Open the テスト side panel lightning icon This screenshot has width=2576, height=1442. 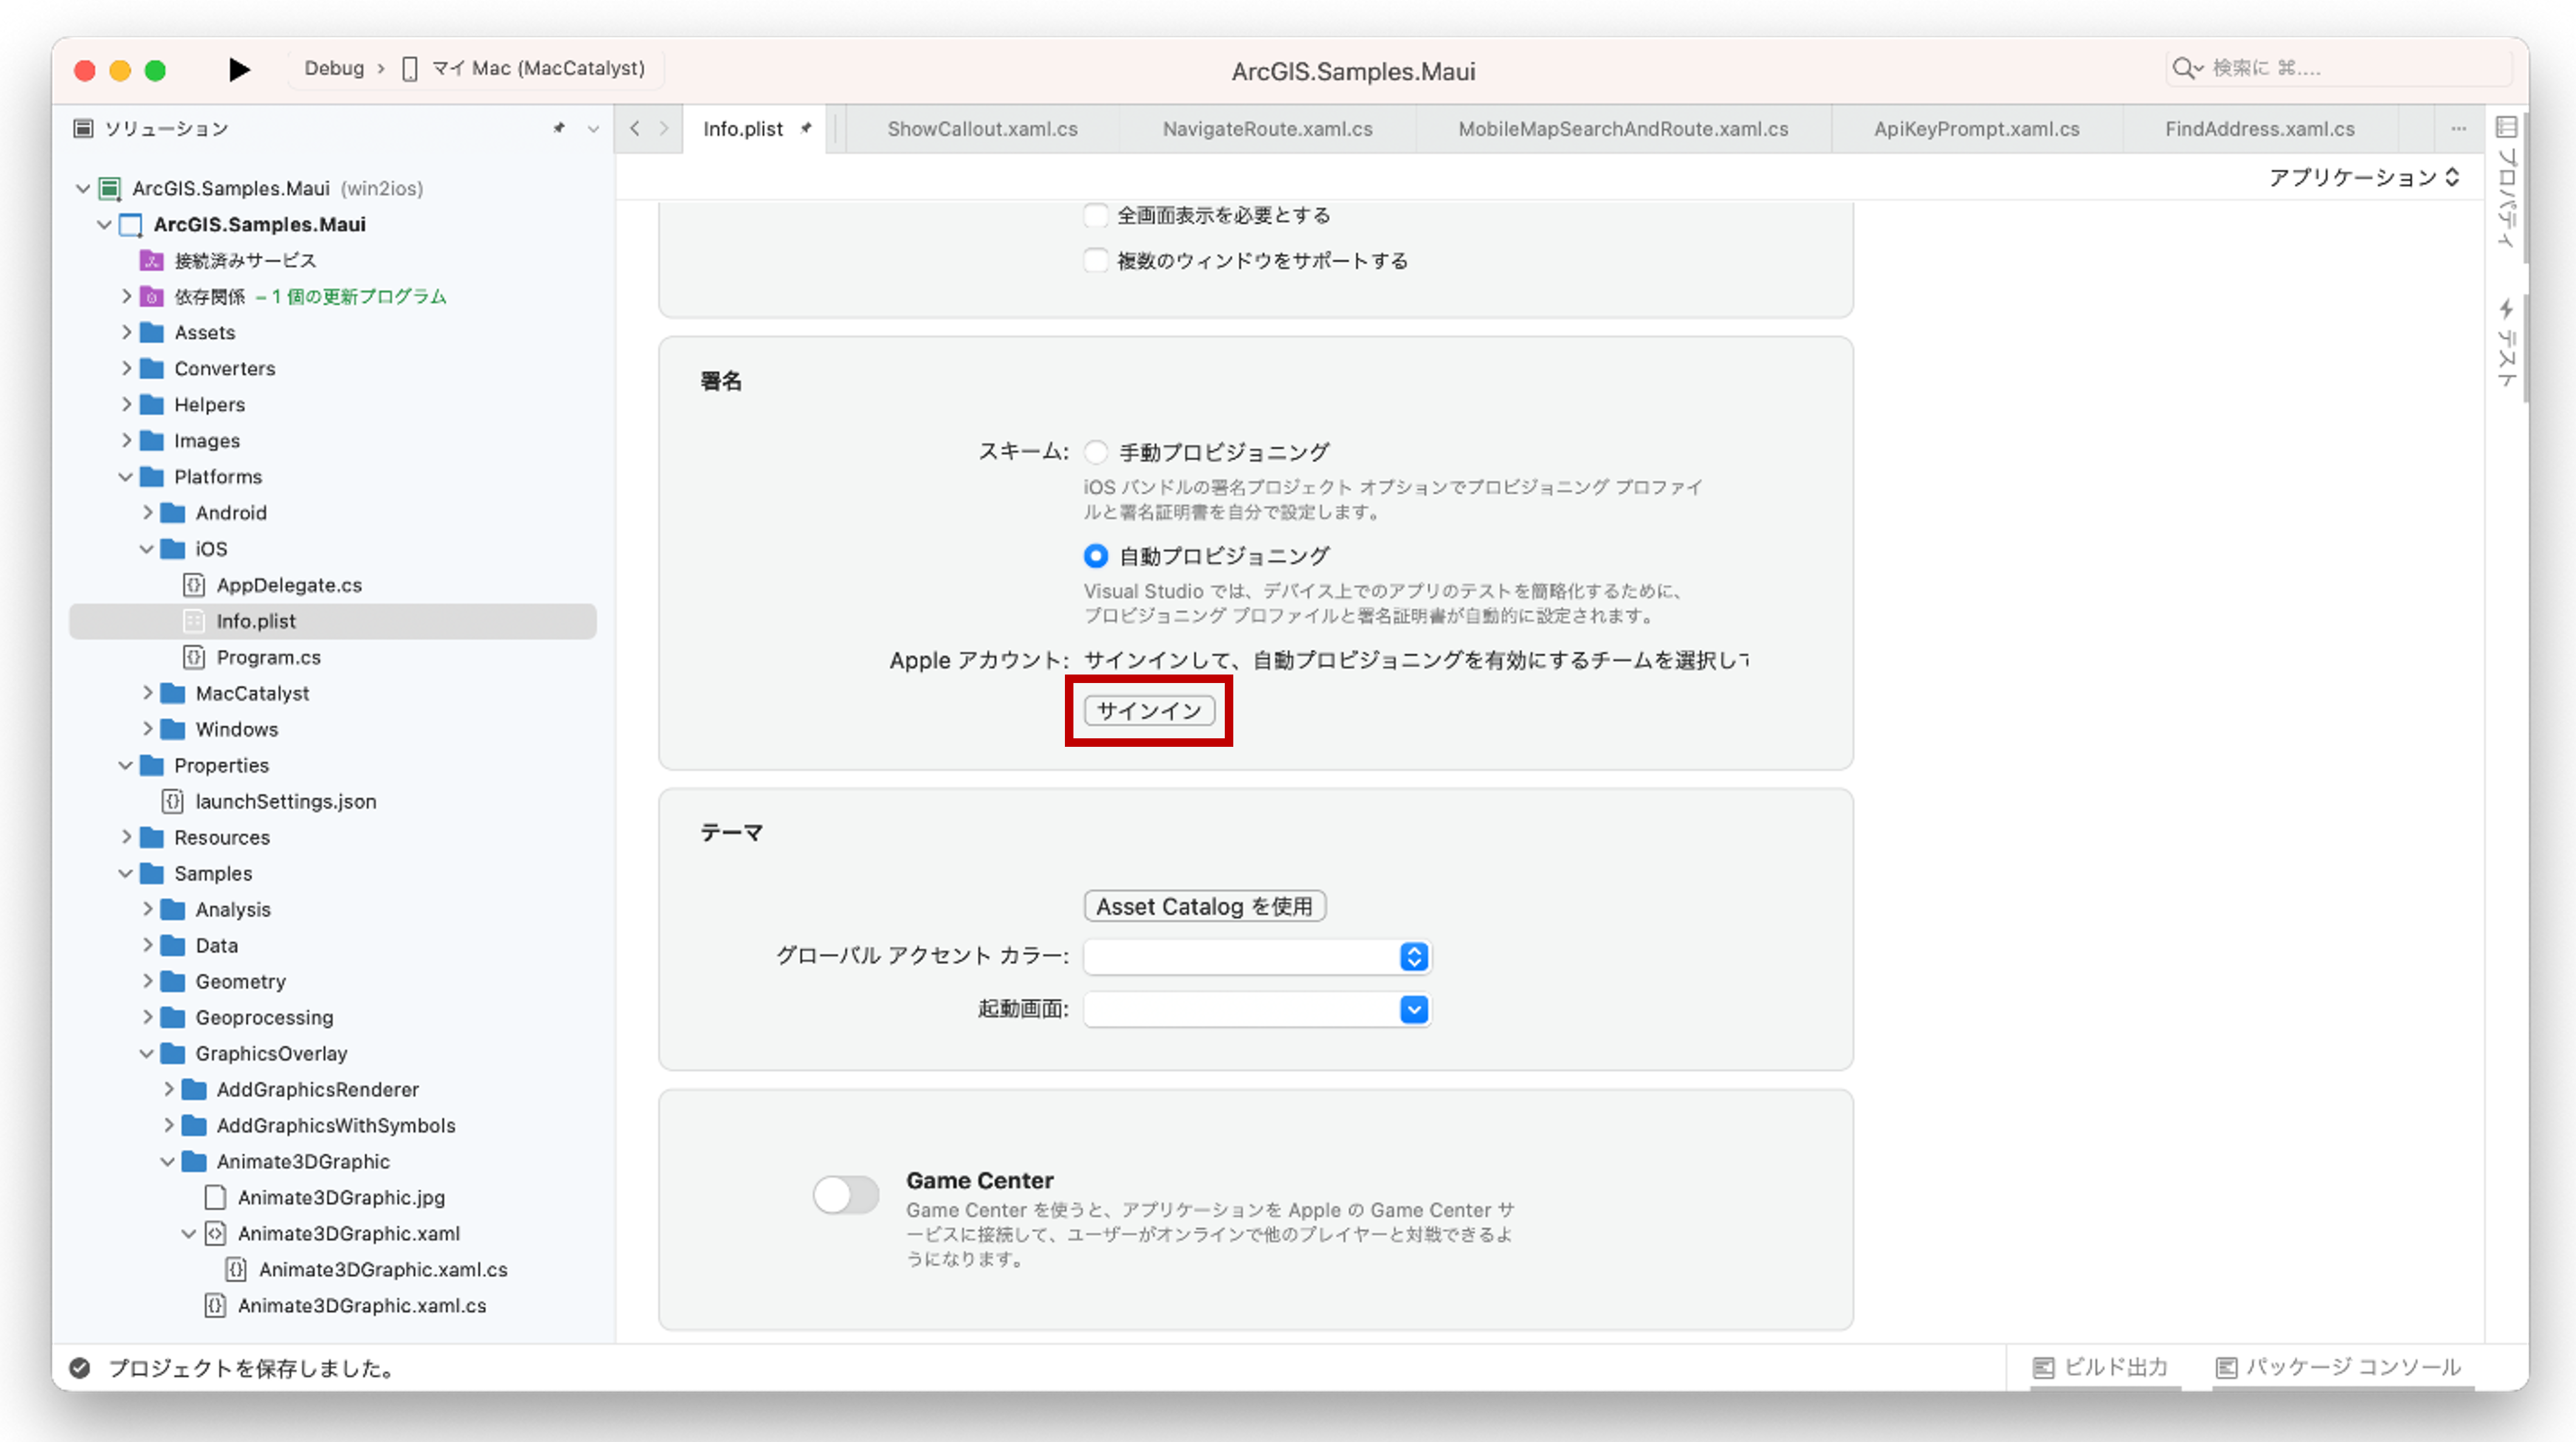2506,309
